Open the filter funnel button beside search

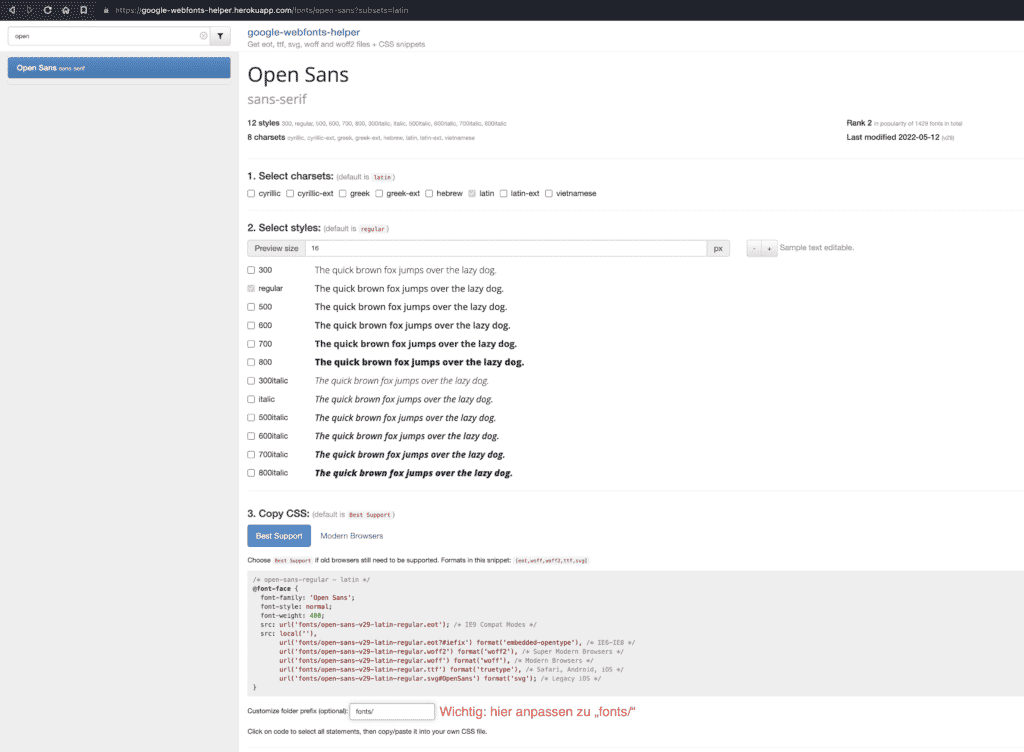(220, 36)
